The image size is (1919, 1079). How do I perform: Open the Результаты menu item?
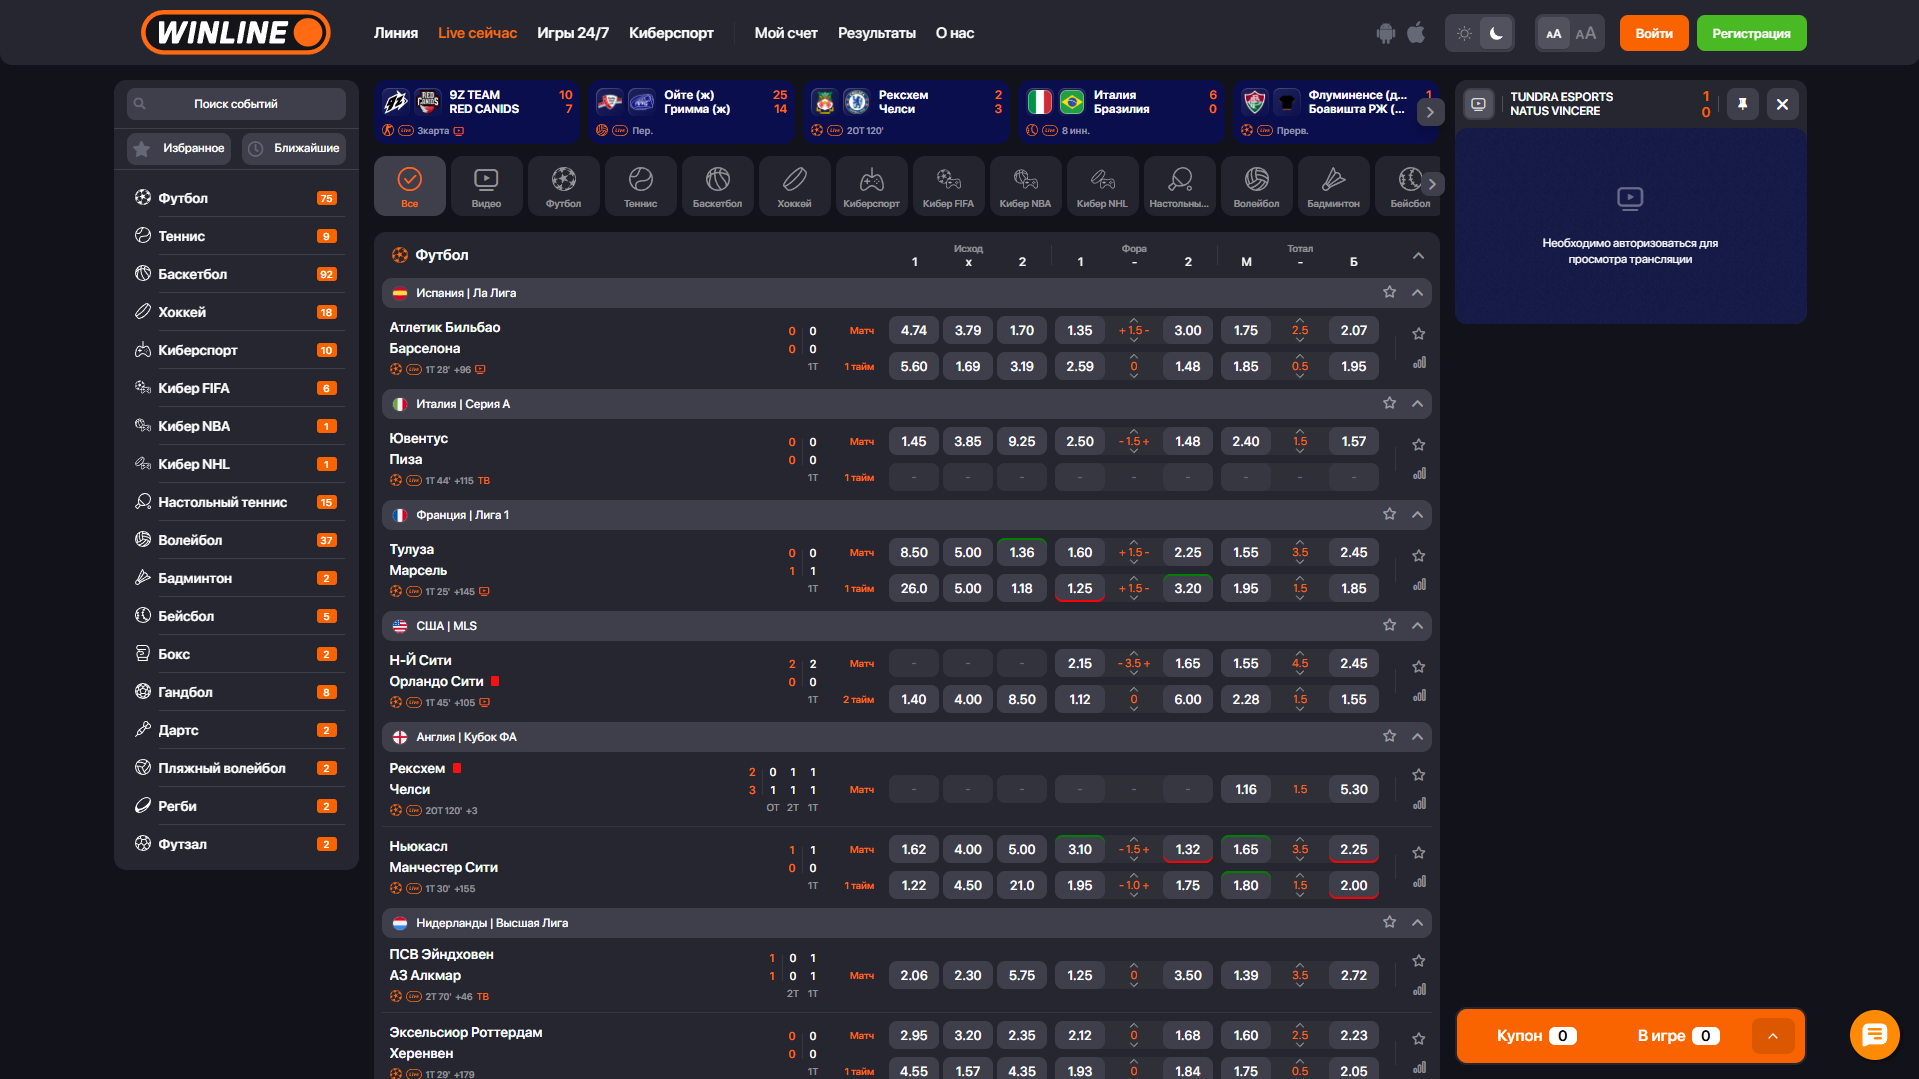coord(876,33)
